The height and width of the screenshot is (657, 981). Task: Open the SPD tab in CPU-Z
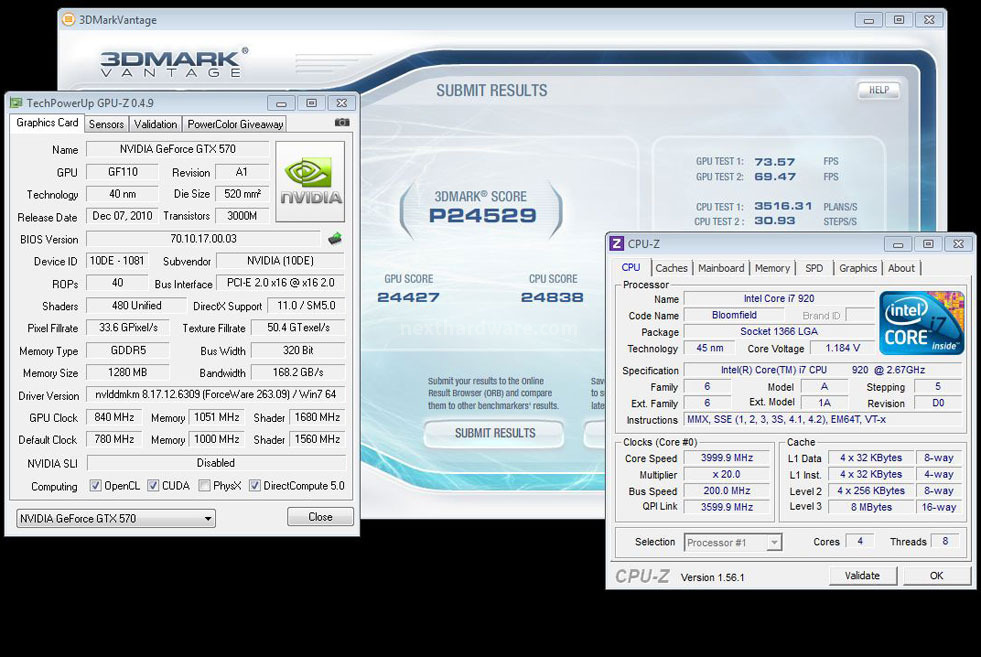pos(814,268)
